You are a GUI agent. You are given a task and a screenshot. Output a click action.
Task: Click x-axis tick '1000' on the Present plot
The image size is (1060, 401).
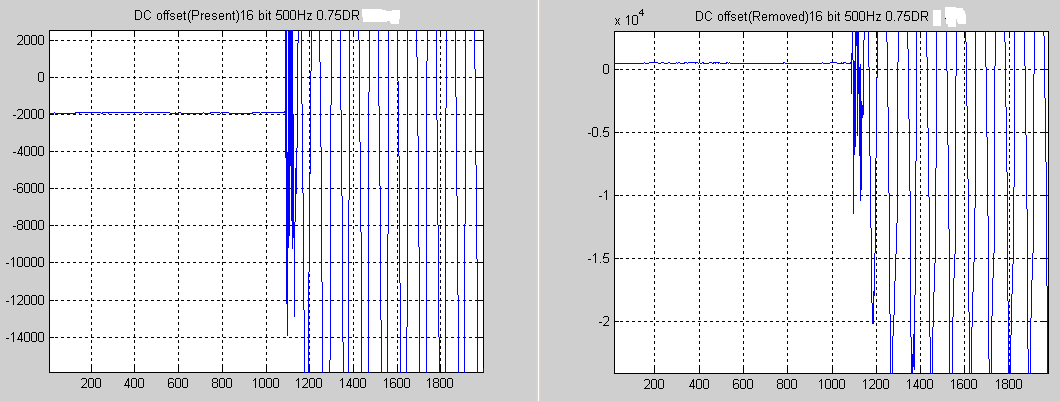[266, 383]
